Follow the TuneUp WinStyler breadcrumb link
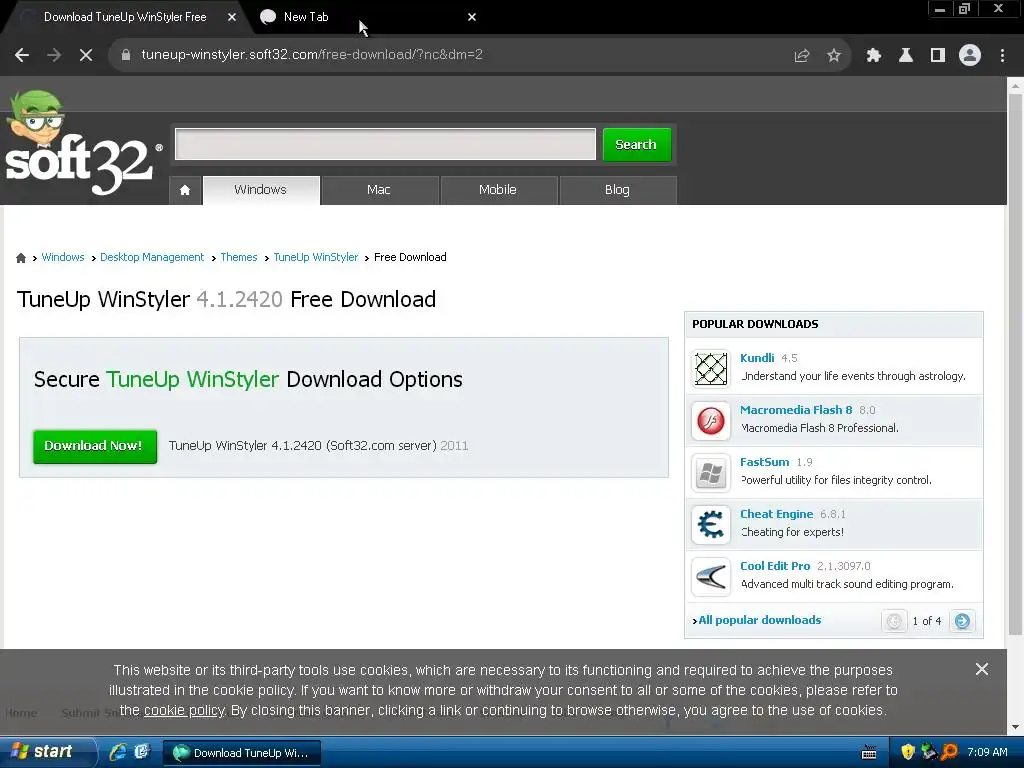 pyautogui.click(x=315, y=257)
